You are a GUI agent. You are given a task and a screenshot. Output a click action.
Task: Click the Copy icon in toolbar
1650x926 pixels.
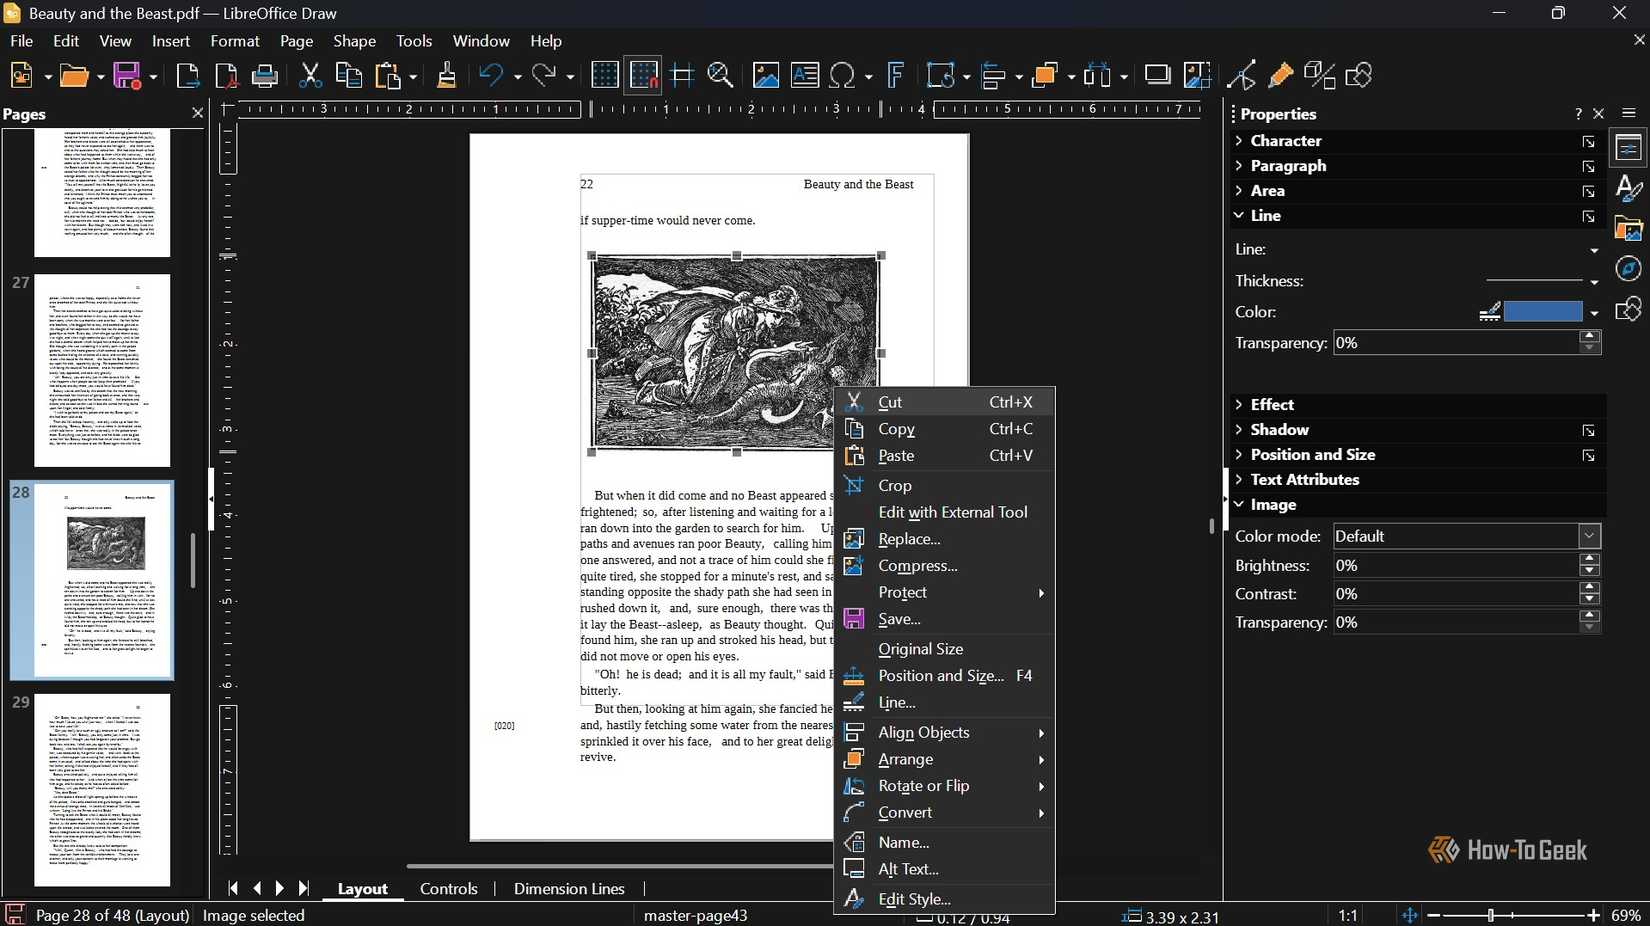[x=349, y=76]
